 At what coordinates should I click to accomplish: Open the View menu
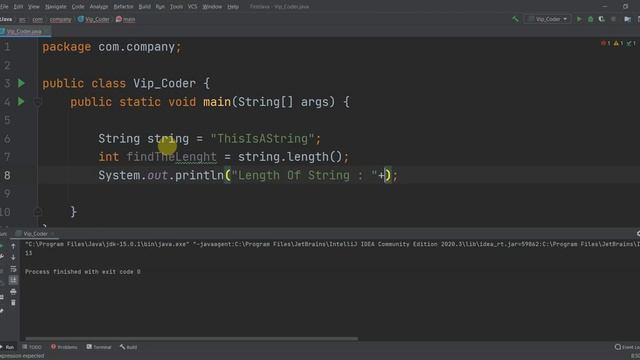(34, 7)
